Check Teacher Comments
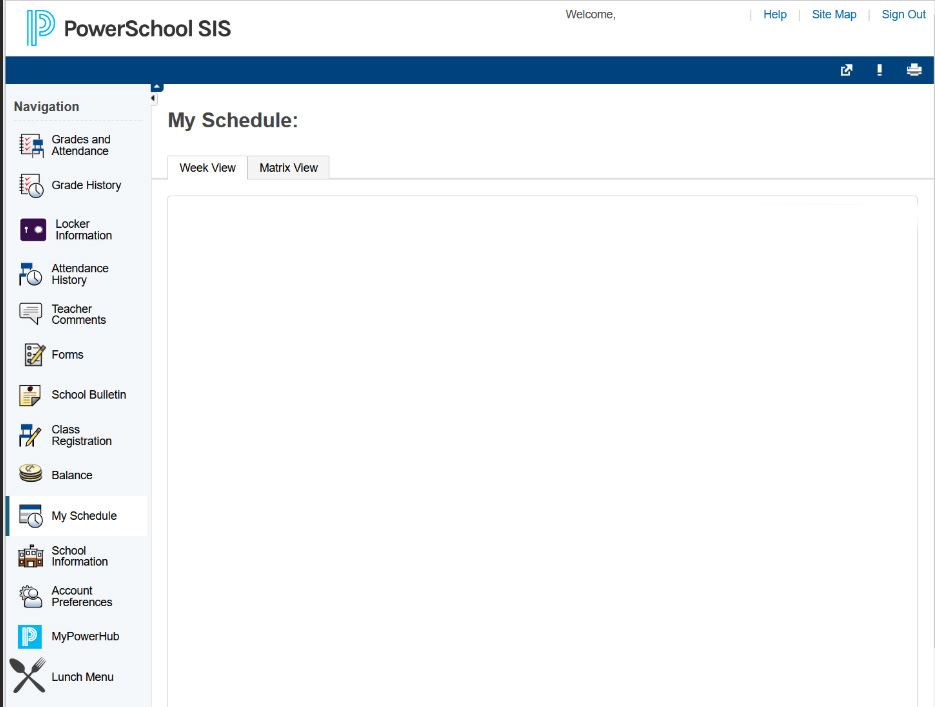The width and height of the screenshot is (935, 707). (75, 314)
